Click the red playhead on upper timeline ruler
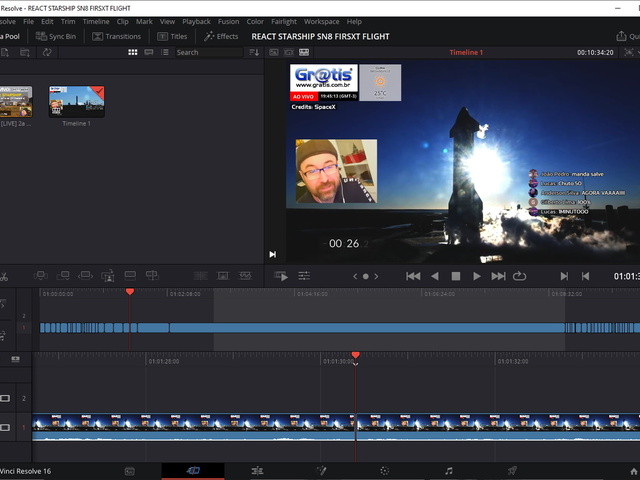The height and width of the screenshot is (480, 640). 130,292
